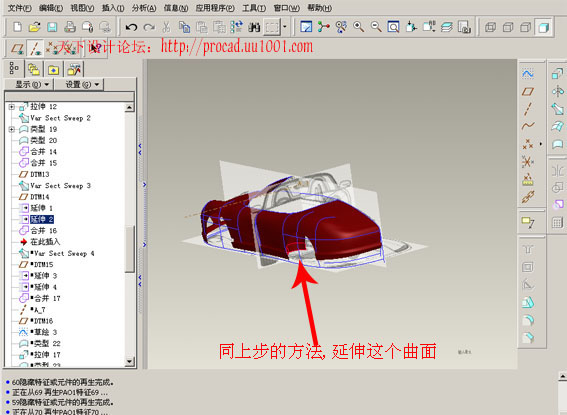The height and width of the screenshot is (415, 567).
Task: Click the shaded display mode icon
Action: tap(543, 27)
